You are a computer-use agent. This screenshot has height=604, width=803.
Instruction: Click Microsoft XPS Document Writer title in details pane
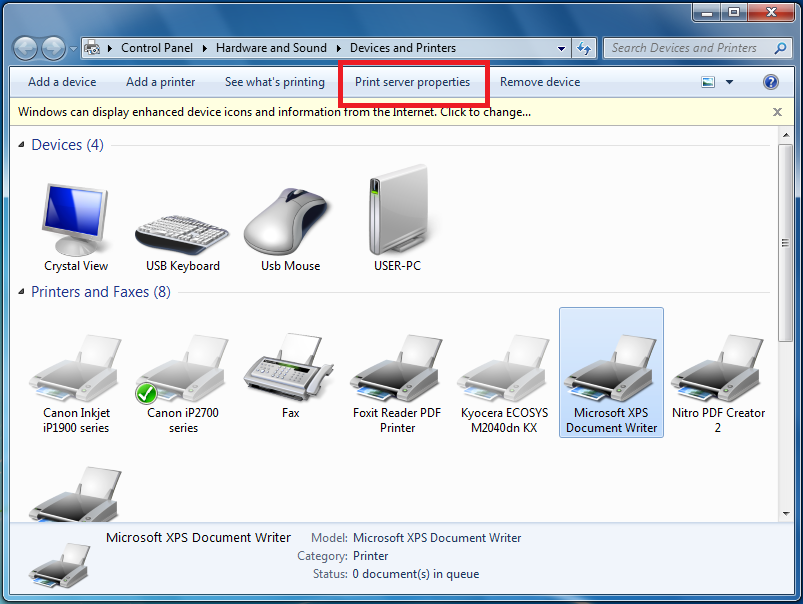click(198, 537)
